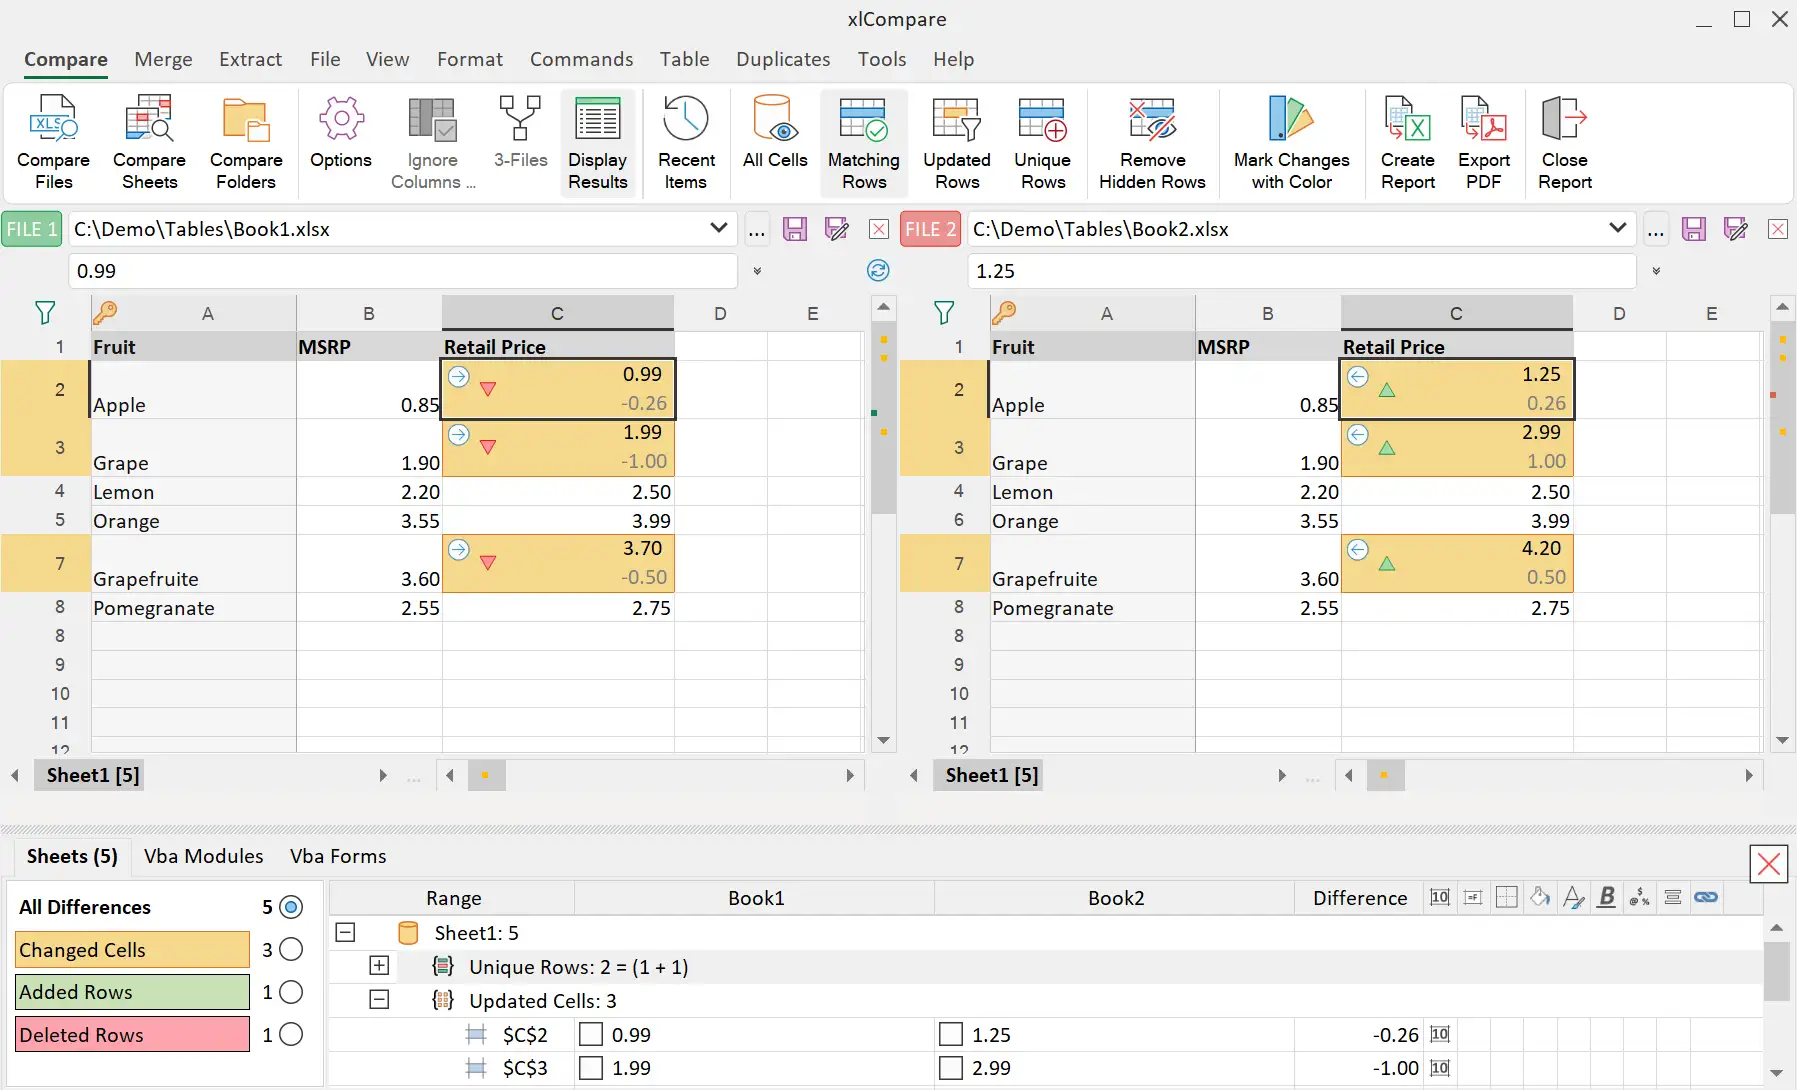Browse for FILE 1 with the ellipsis button
Viewport: 1797px width, 1090px height.
757,229
